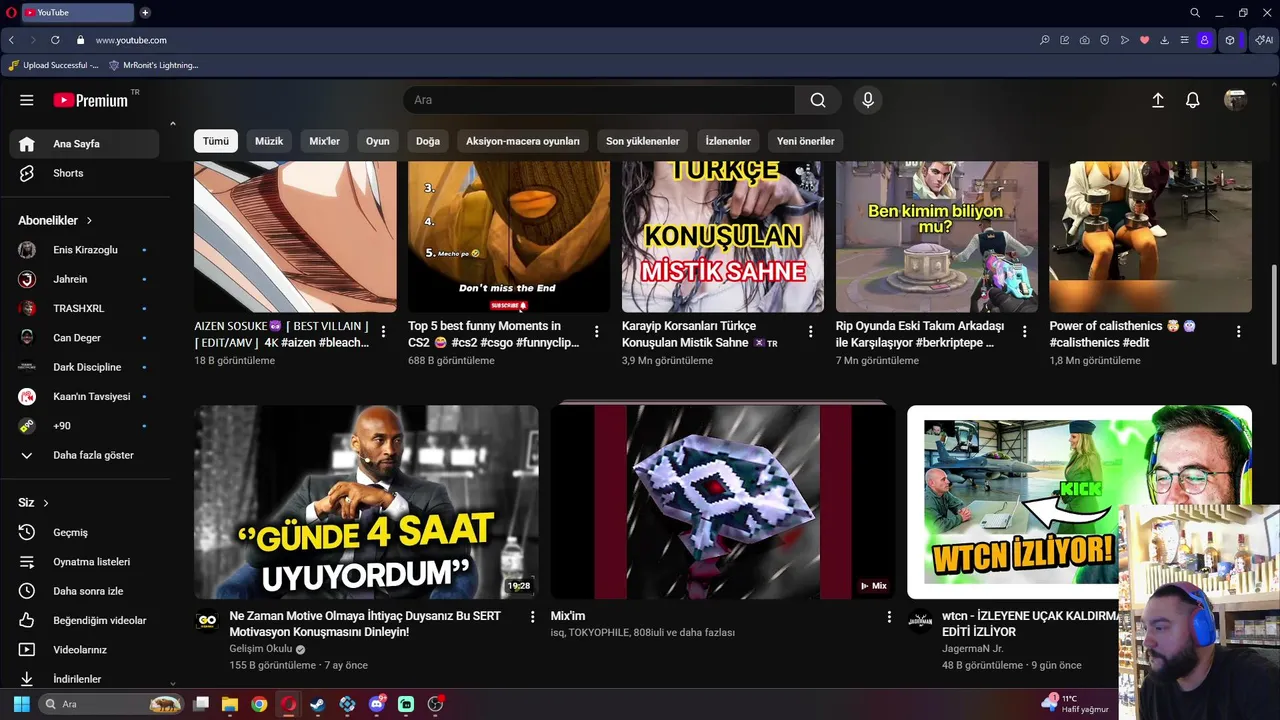
Task: Click the heart bookmark icon in the address bar
Action: pyautogui.click(x=1145, y=40)
